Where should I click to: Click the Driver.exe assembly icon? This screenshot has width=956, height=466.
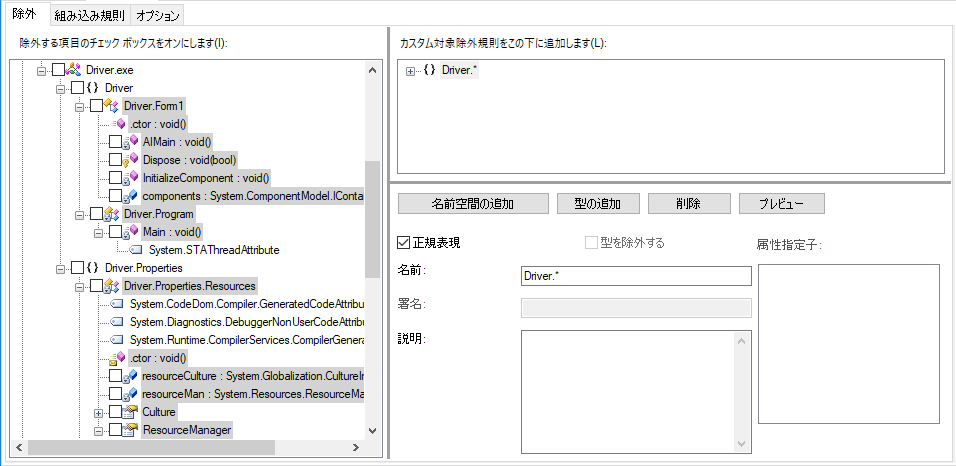73,70
